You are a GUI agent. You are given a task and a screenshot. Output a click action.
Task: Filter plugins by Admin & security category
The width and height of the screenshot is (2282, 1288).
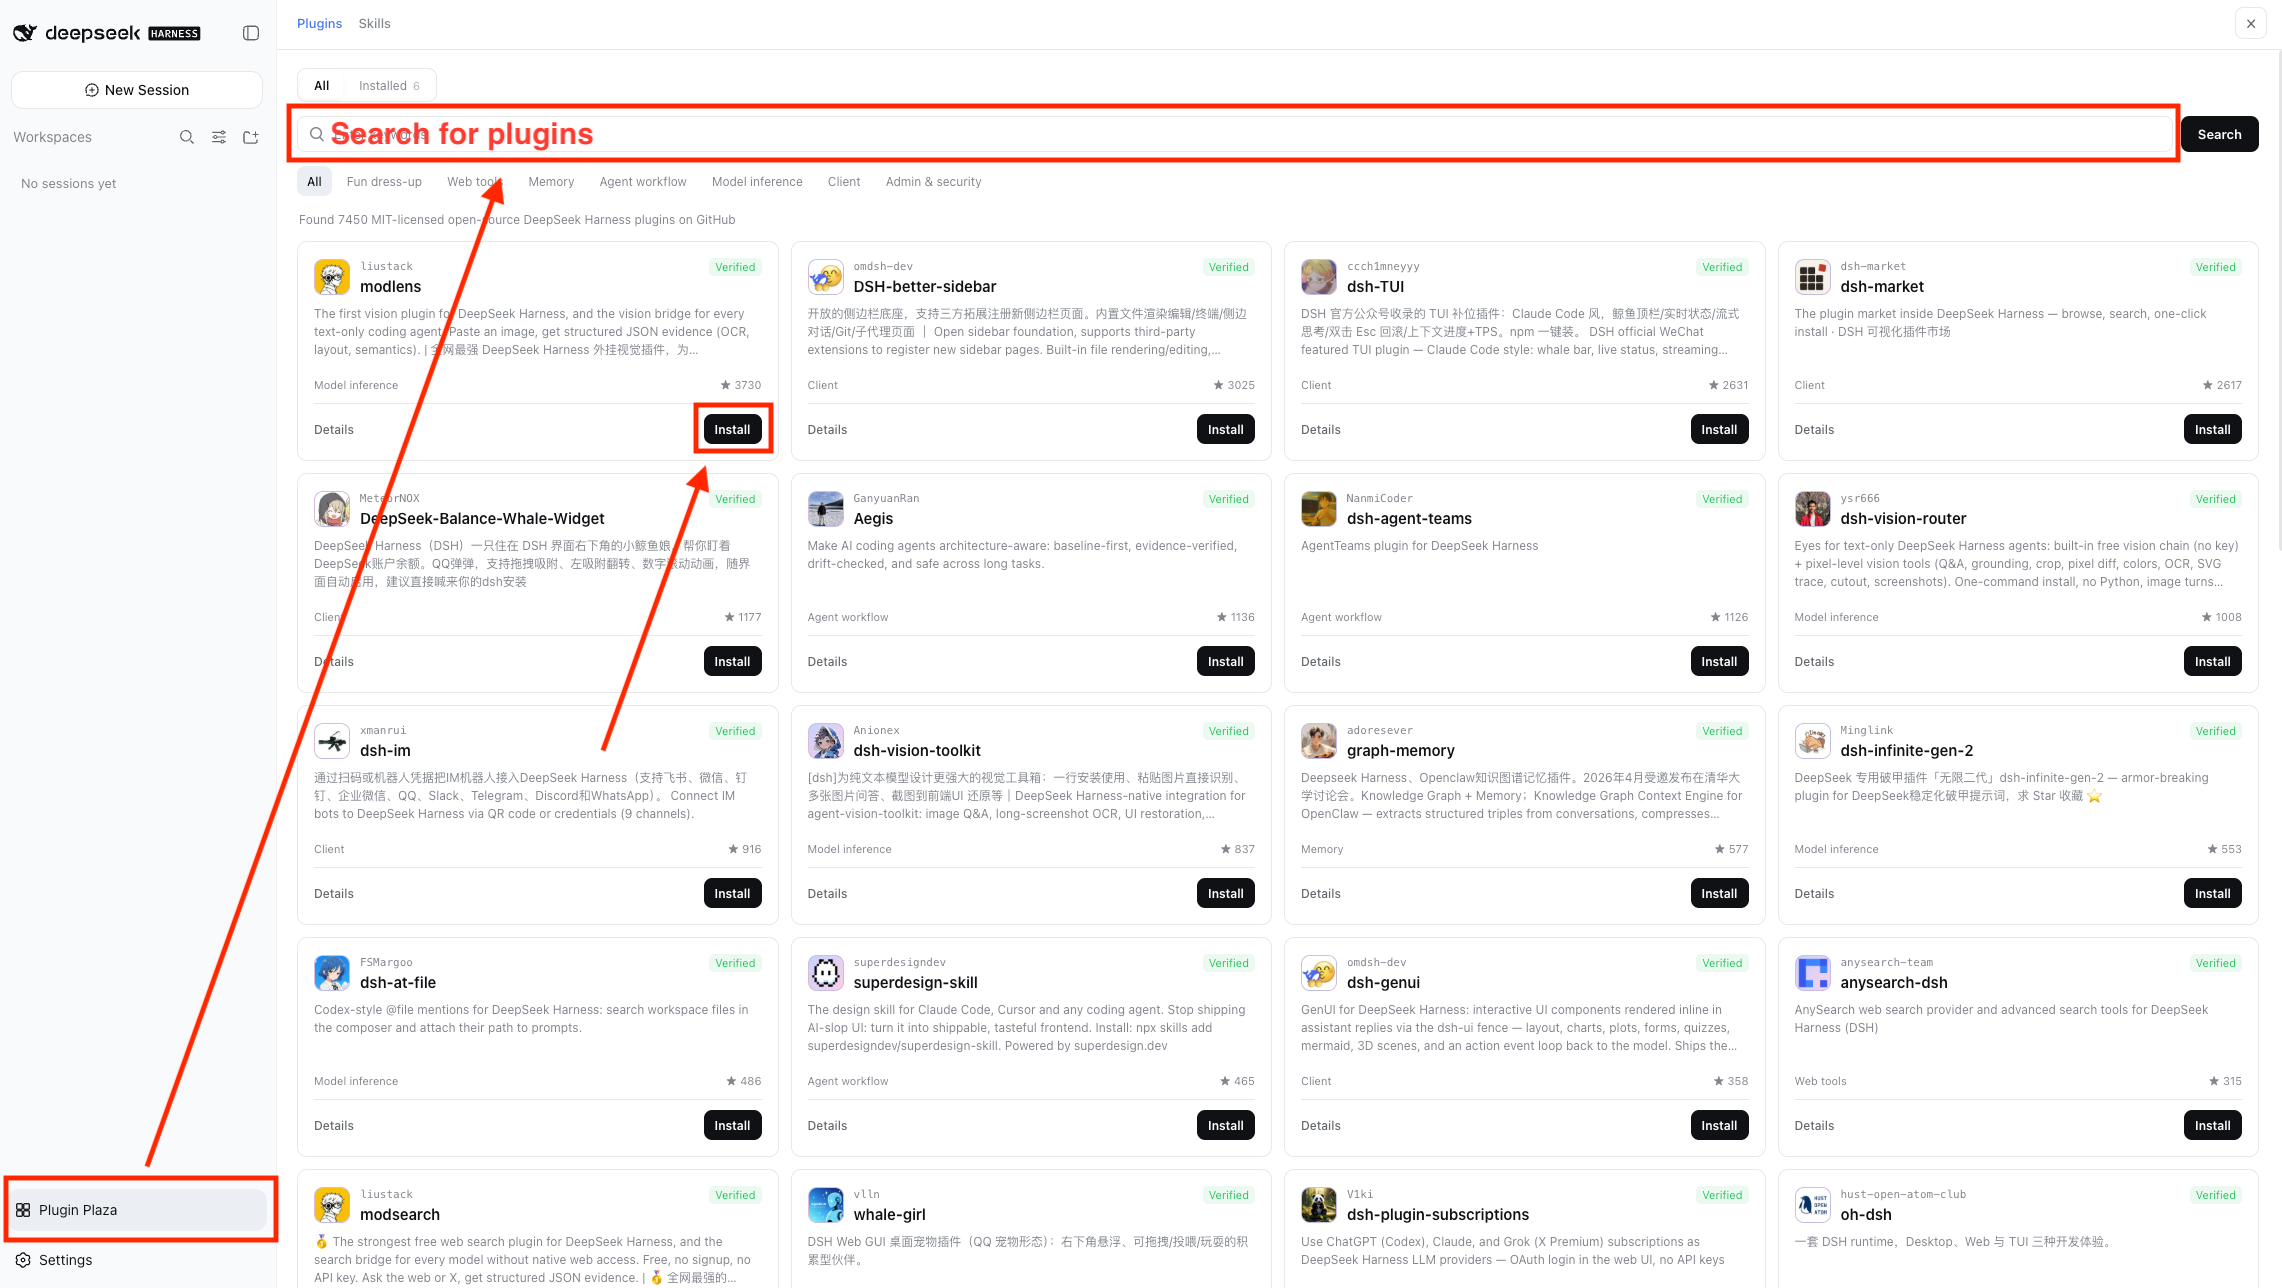click(x=933, y=182)
